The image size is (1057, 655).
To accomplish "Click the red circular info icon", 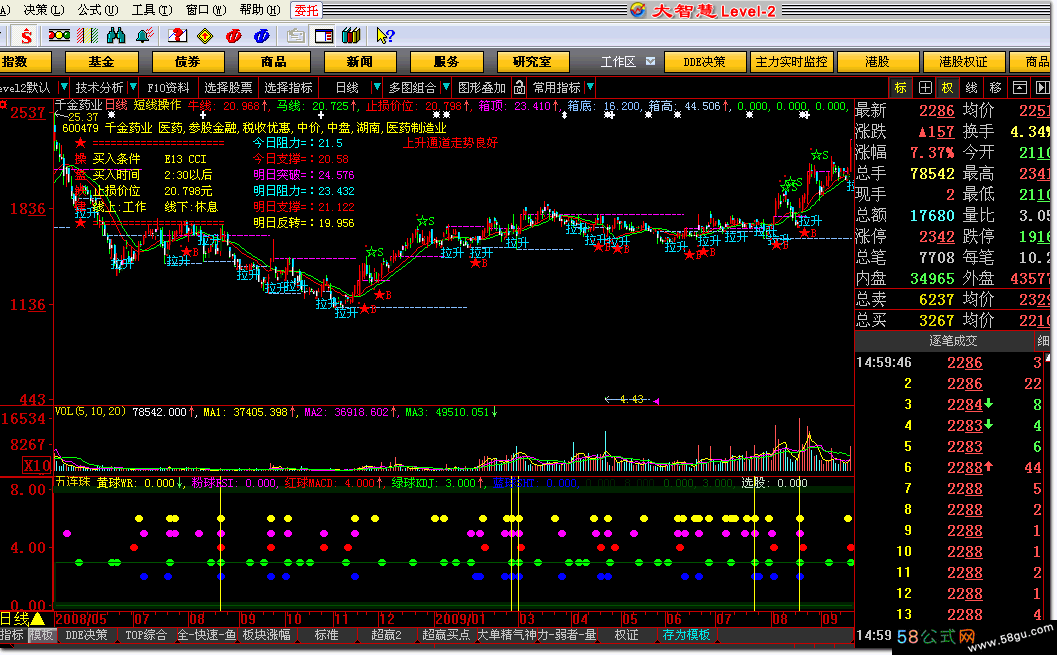I will pyautogui.click(x=234, y=35).
